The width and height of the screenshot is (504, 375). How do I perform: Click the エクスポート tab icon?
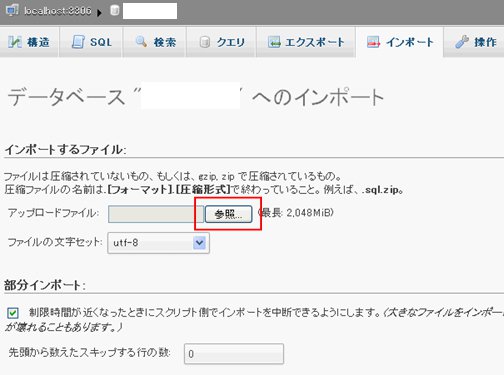coord(274,42)
